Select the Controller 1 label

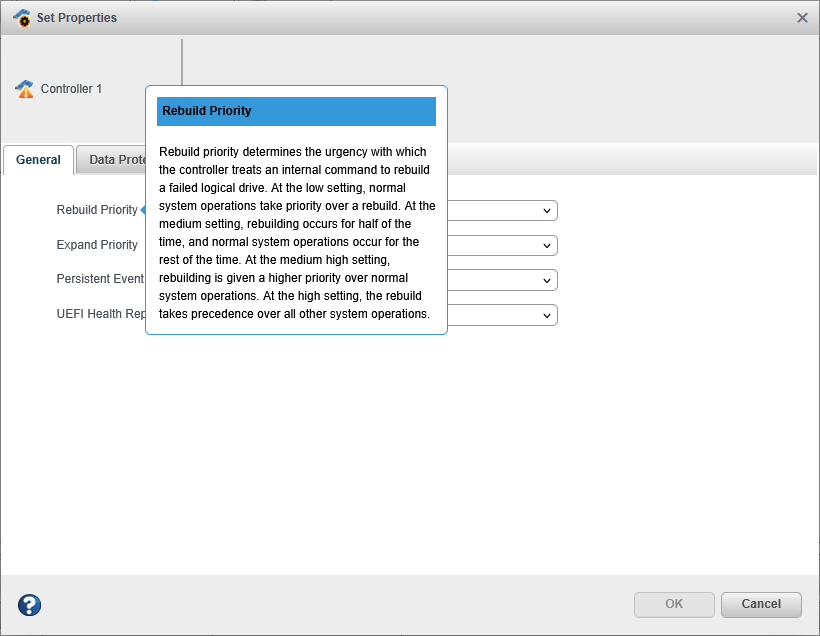[71, 89]
